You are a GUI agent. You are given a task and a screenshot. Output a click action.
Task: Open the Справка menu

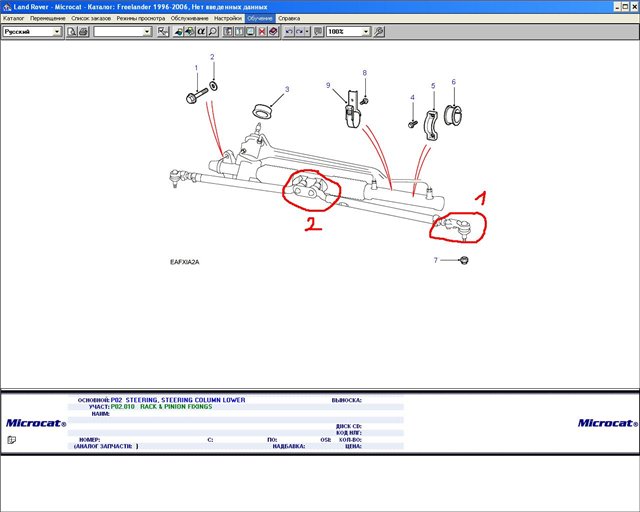pos(289,18)
